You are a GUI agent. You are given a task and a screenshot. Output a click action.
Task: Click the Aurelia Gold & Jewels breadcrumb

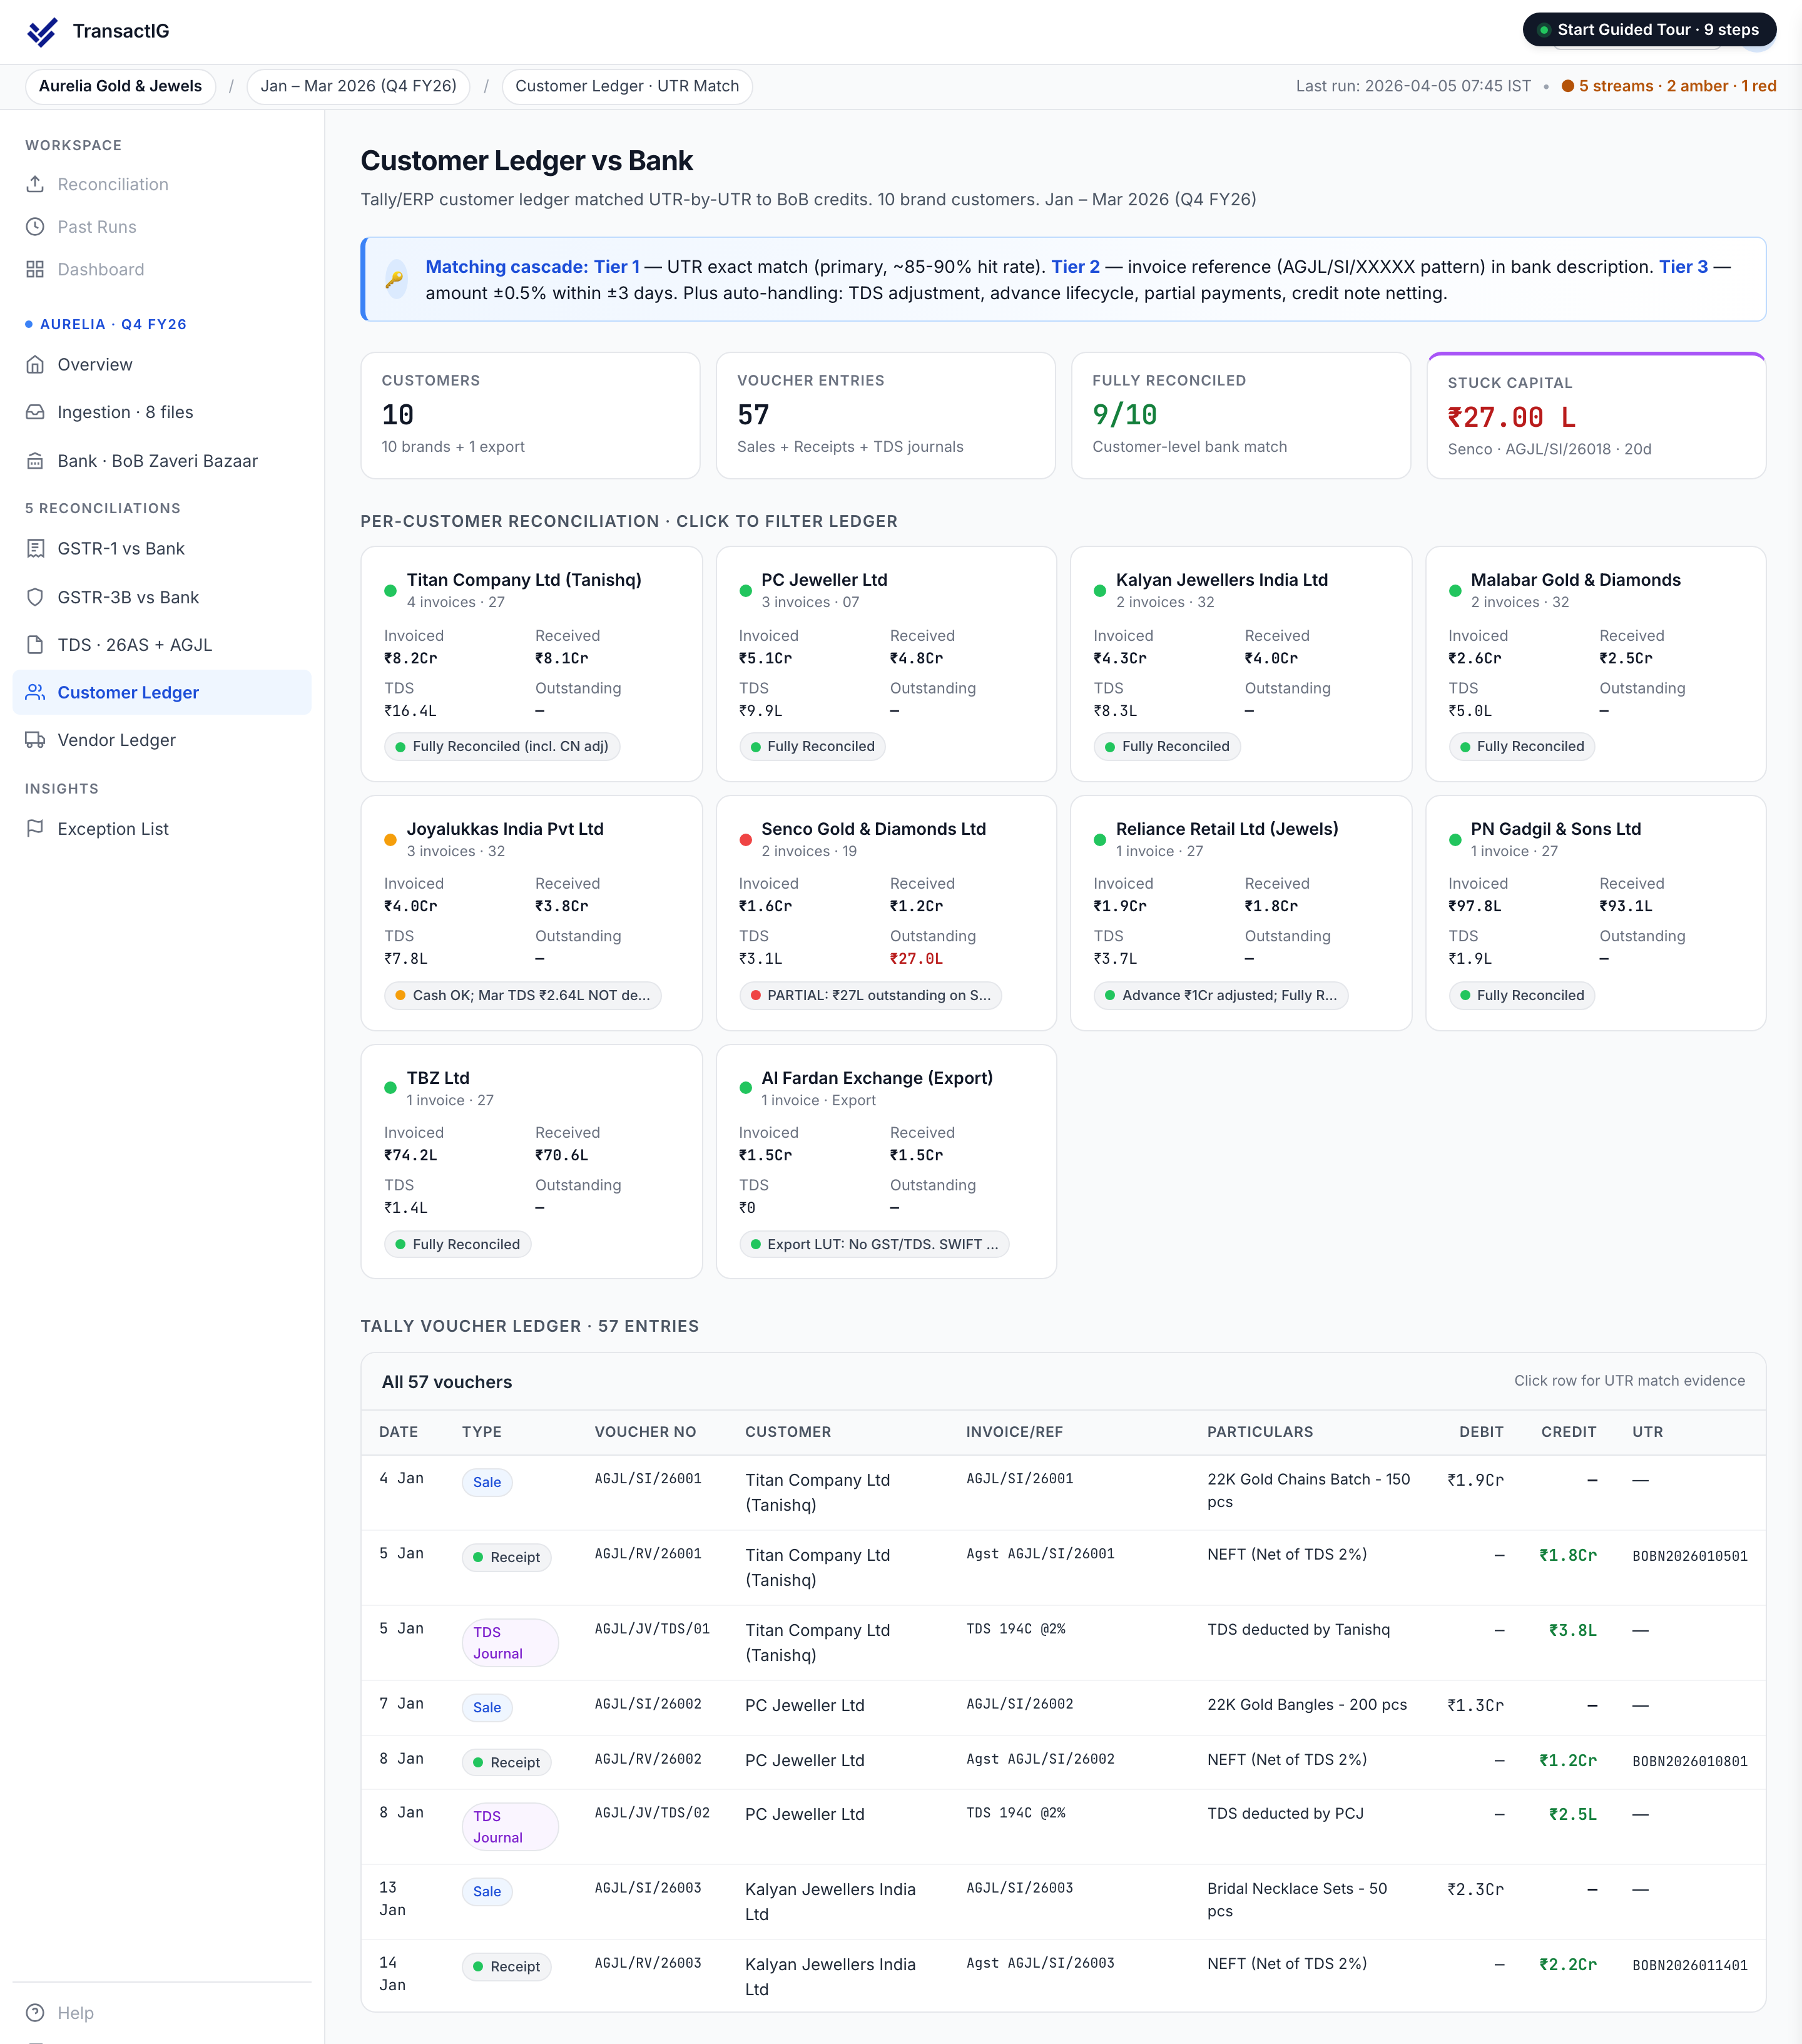120,86
